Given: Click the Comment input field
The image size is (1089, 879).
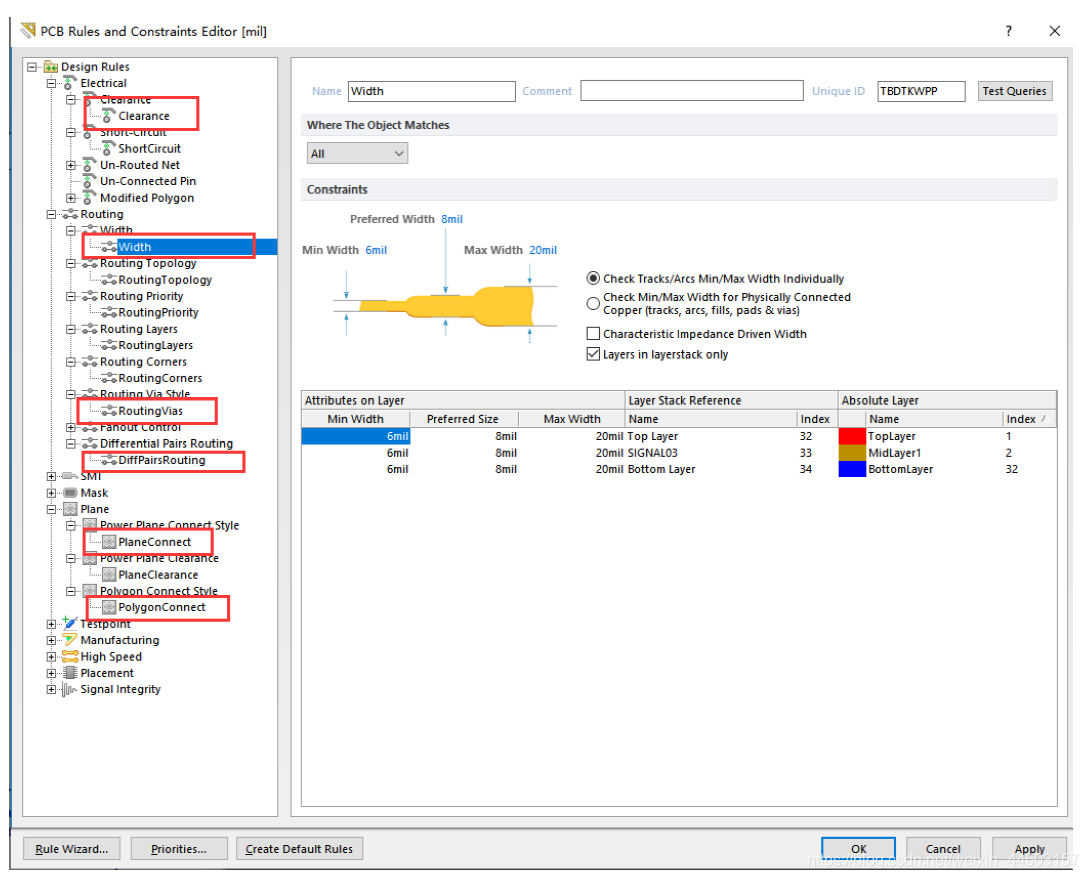Looking at the screenshot, I should point(691,91).
